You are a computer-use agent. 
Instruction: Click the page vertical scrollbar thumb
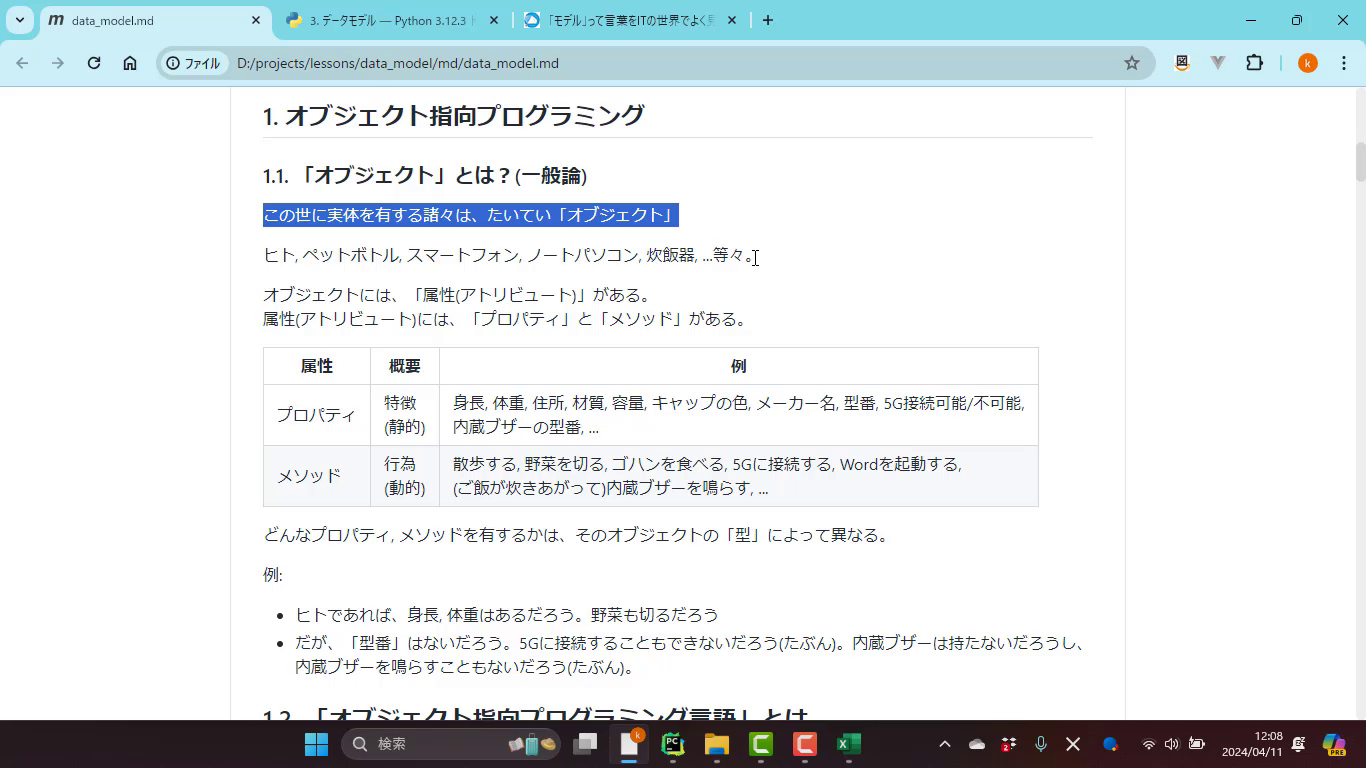click(x=1360, y=163)
